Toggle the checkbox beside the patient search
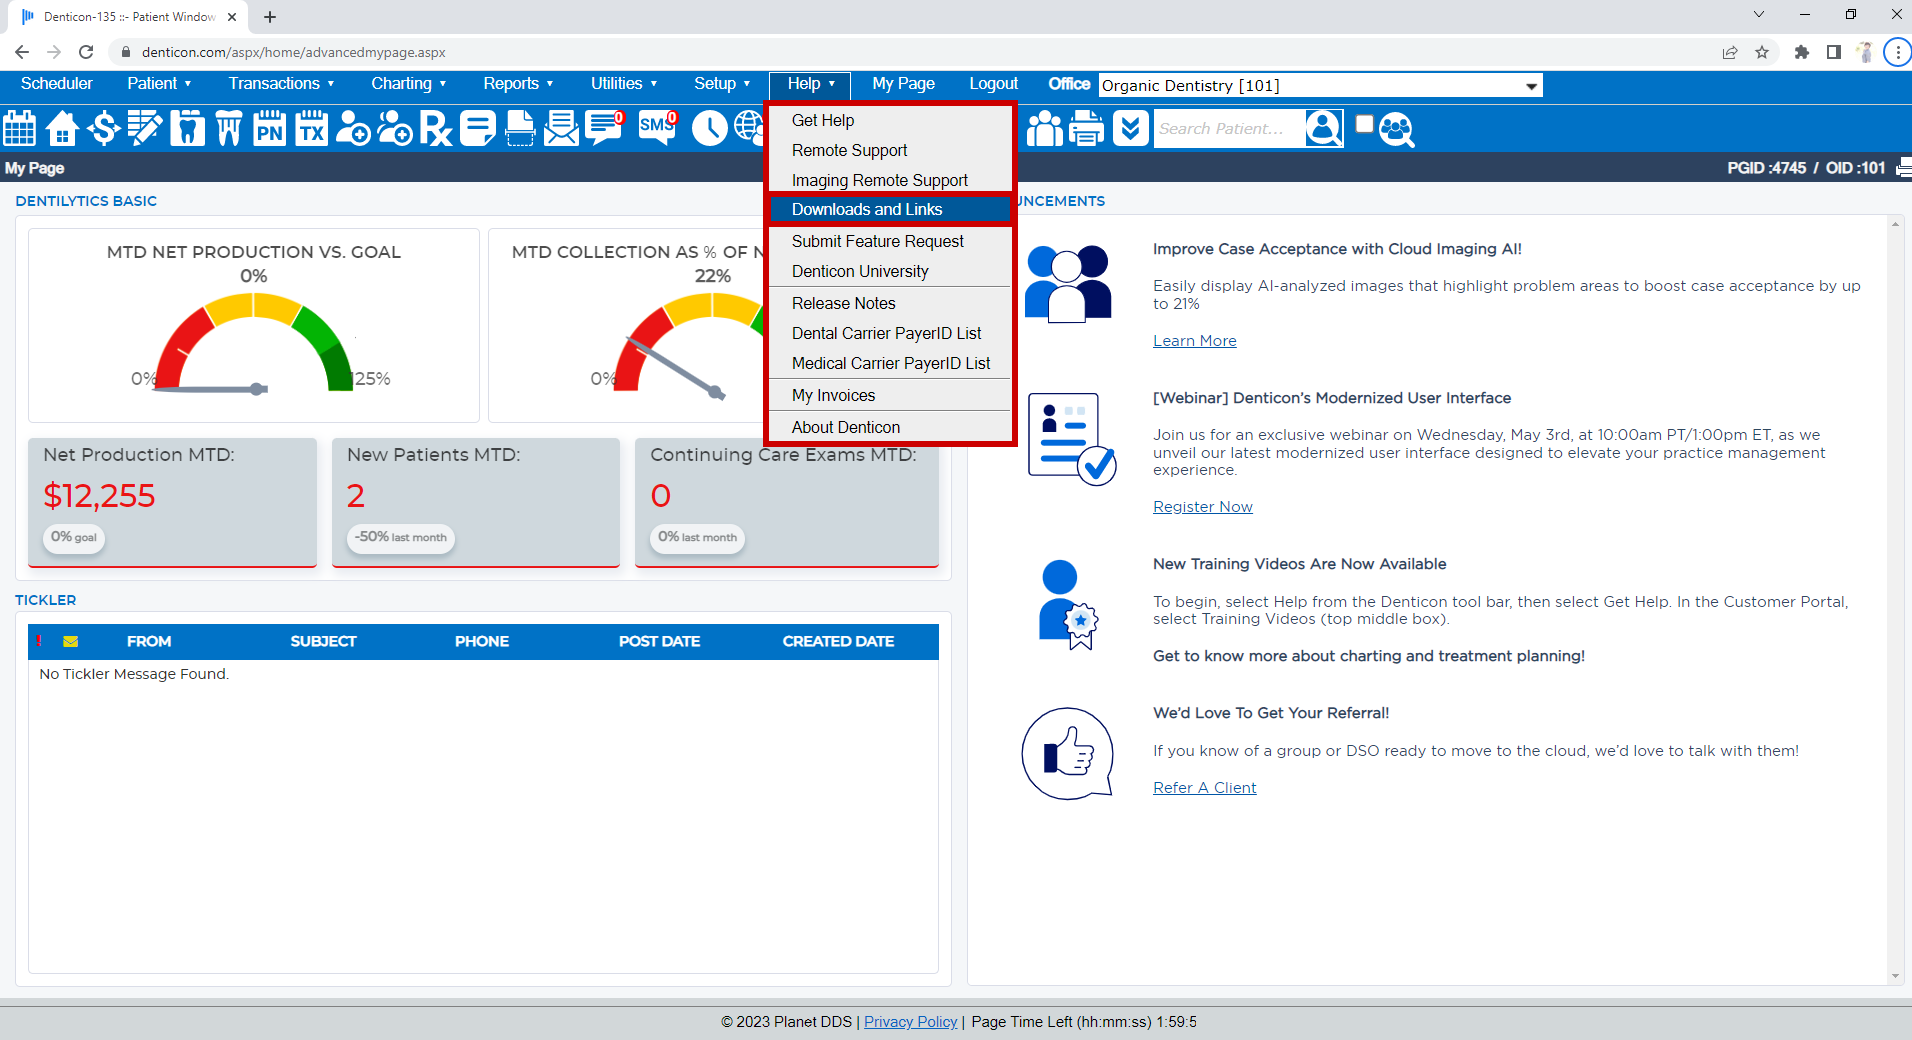This screenshot has height=1040, width=1912. 1364,123
